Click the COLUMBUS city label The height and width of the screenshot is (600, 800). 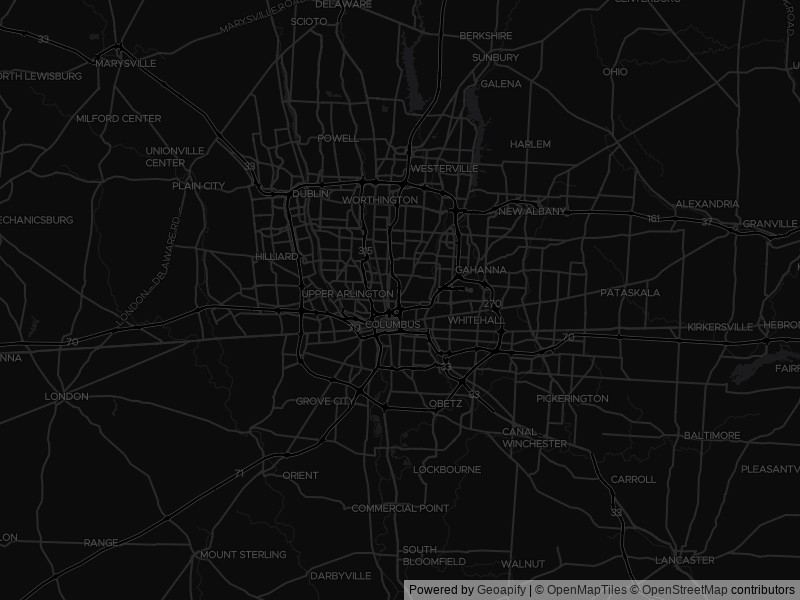click(393, 324)
